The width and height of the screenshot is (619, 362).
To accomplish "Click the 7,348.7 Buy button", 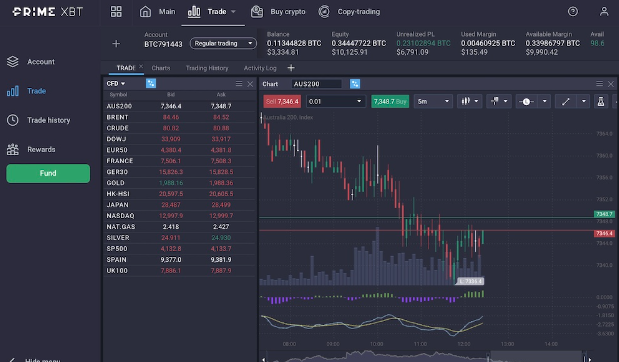I will [x=390, y=101].
